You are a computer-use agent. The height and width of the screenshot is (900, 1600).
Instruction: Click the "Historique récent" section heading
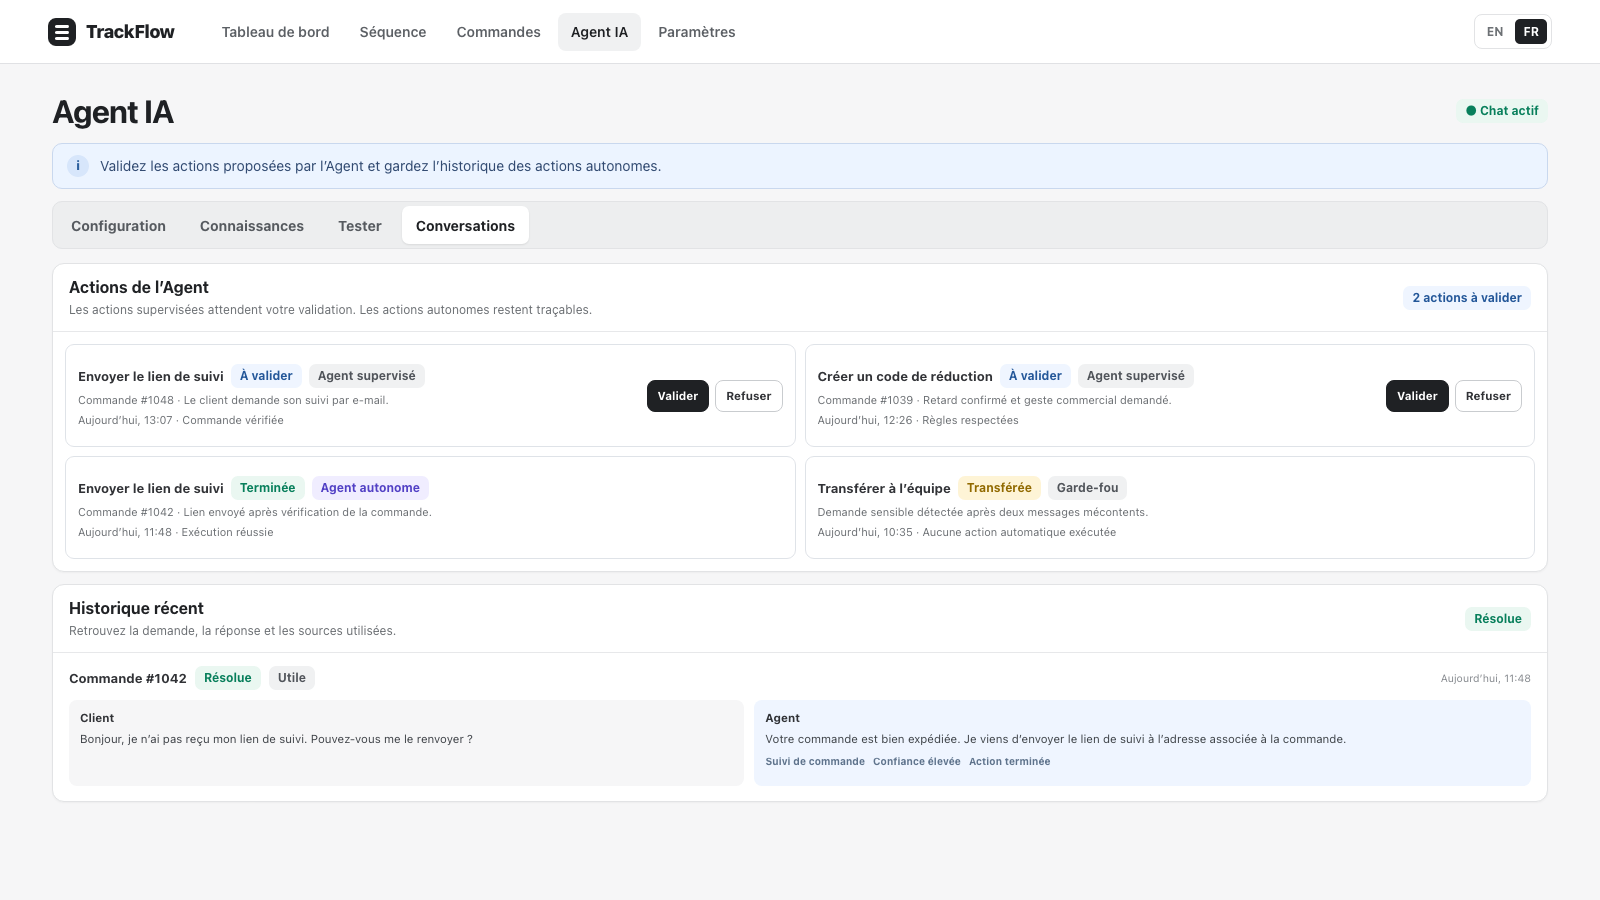click(136, 609)
